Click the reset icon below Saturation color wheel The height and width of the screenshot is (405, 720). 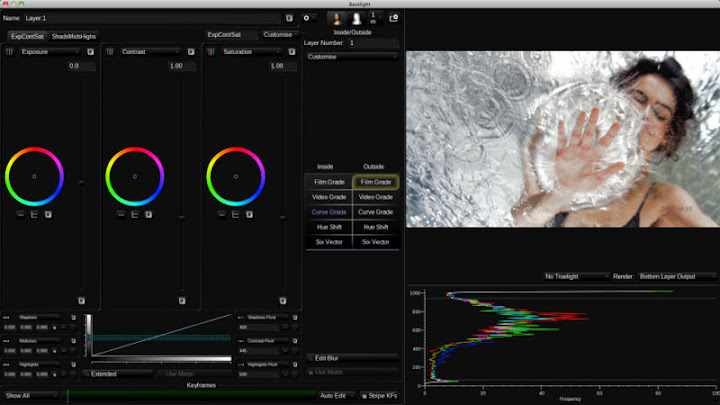(x=249, y=214)
